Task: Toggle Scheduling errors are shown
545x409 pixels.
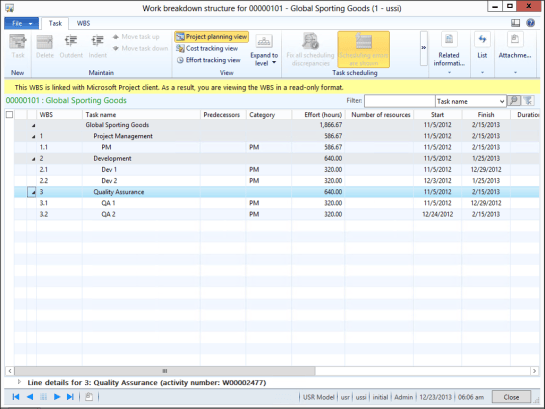Action: point(363,49)
